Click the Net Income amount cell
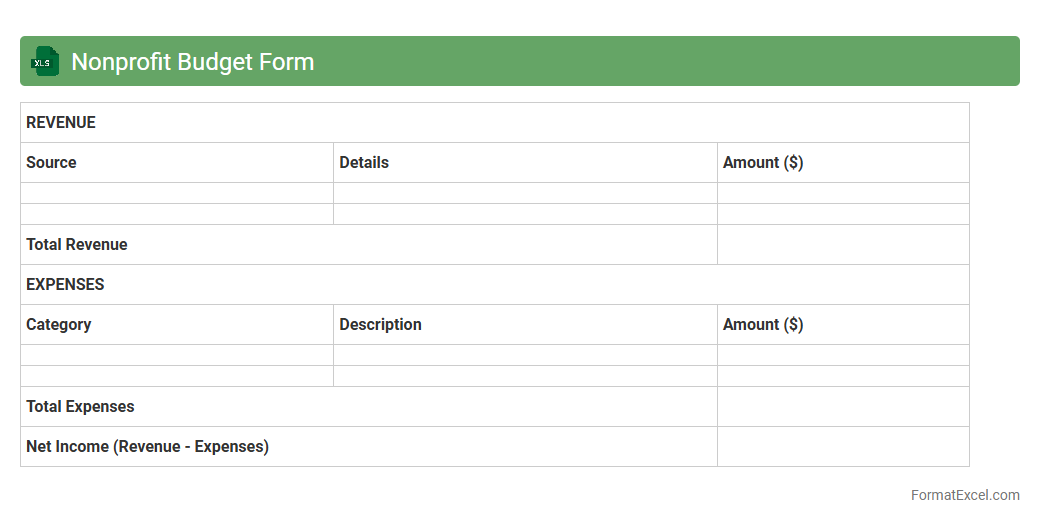Image resolution: width=1040 pixels, height=524 pixels. coord(842,447)
